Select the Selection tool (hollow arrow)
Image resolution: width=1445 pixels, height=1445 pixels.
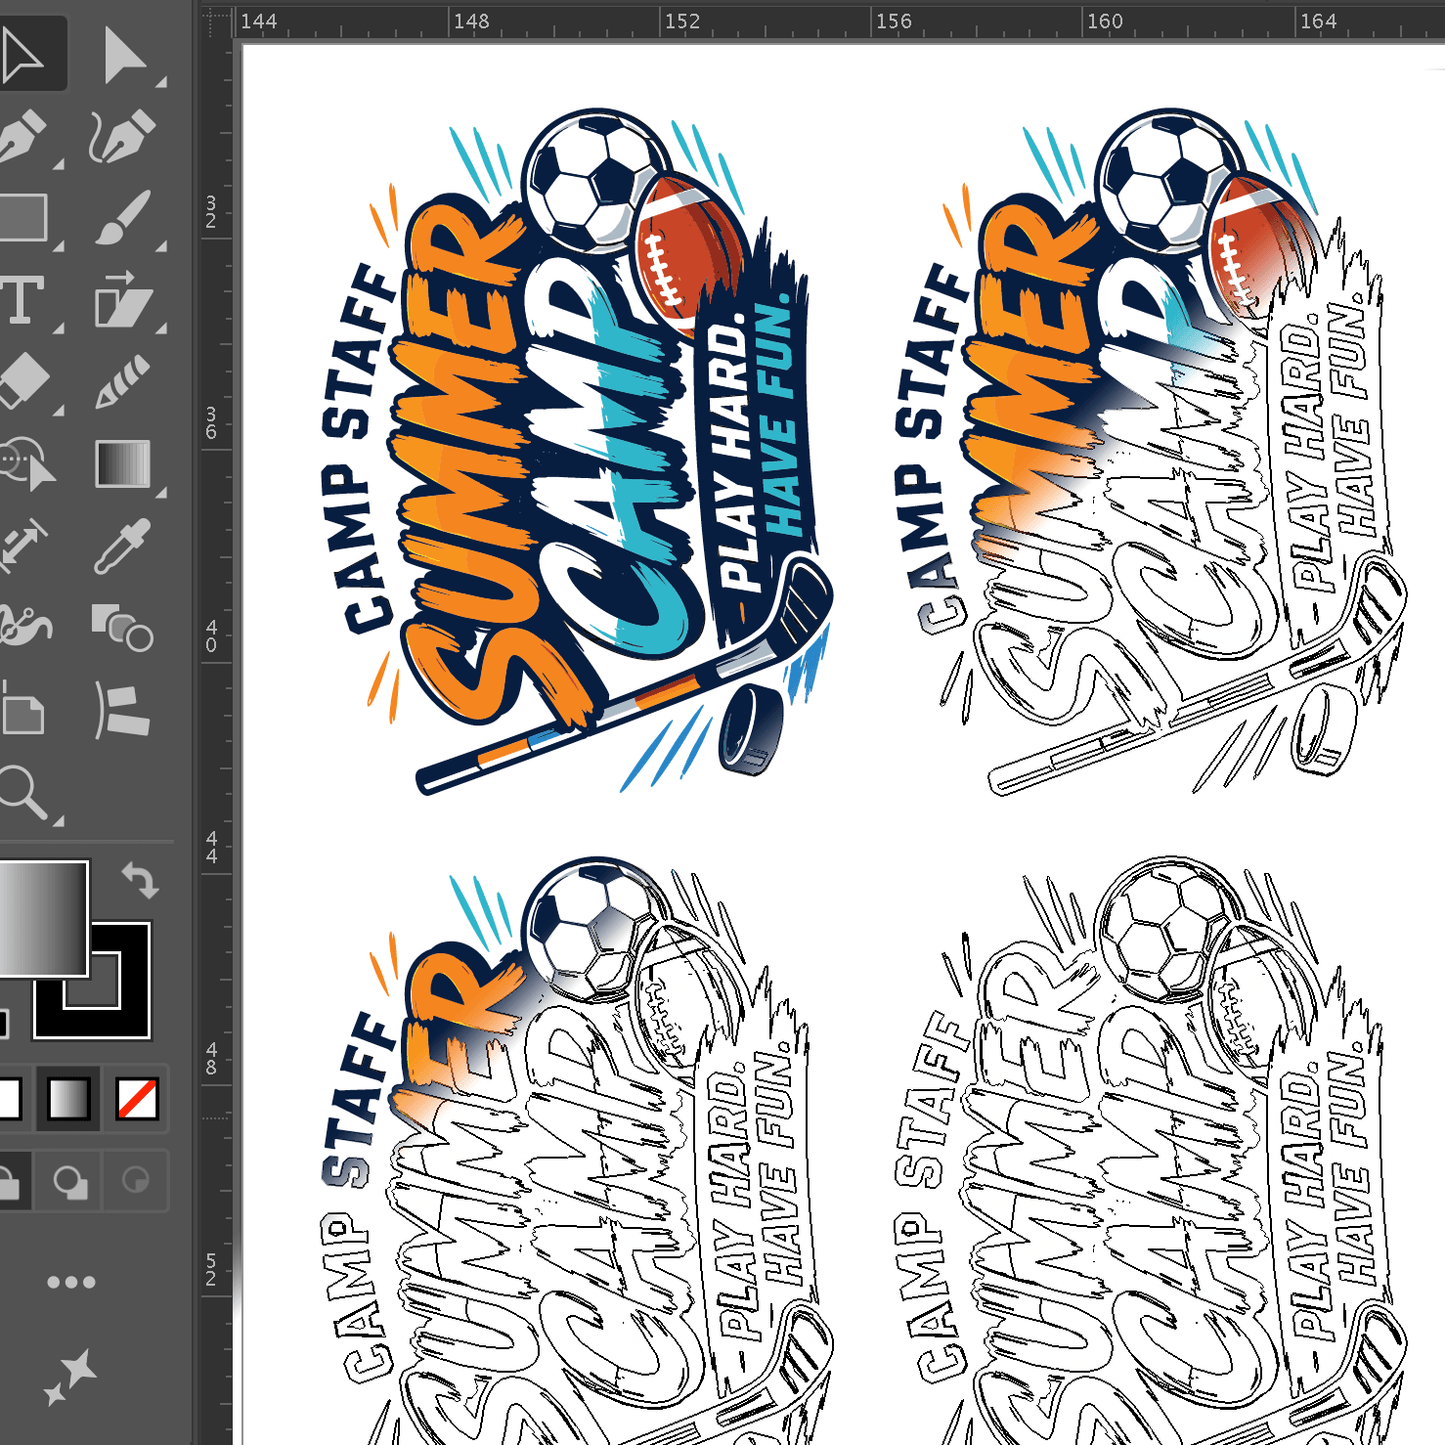pos(22,55)
